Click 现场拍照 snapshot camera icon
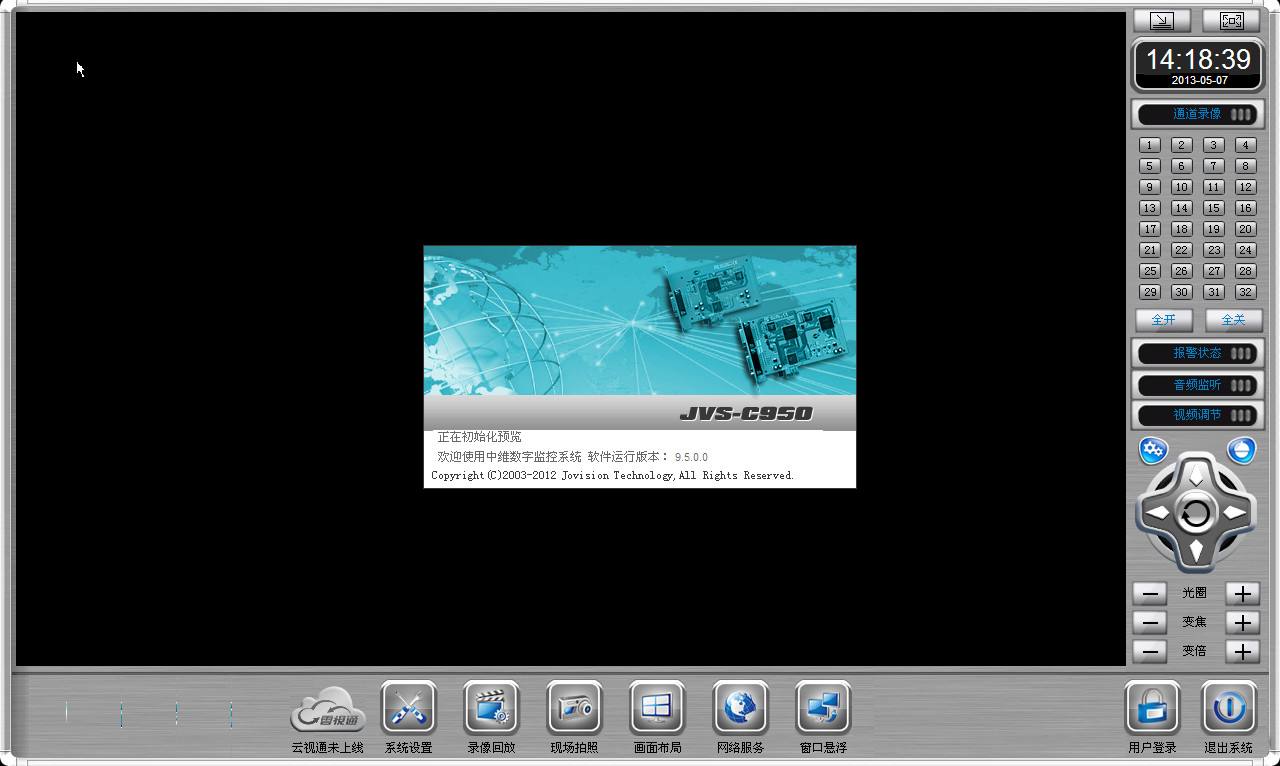The image size is (1280, 766). (575, 708)
